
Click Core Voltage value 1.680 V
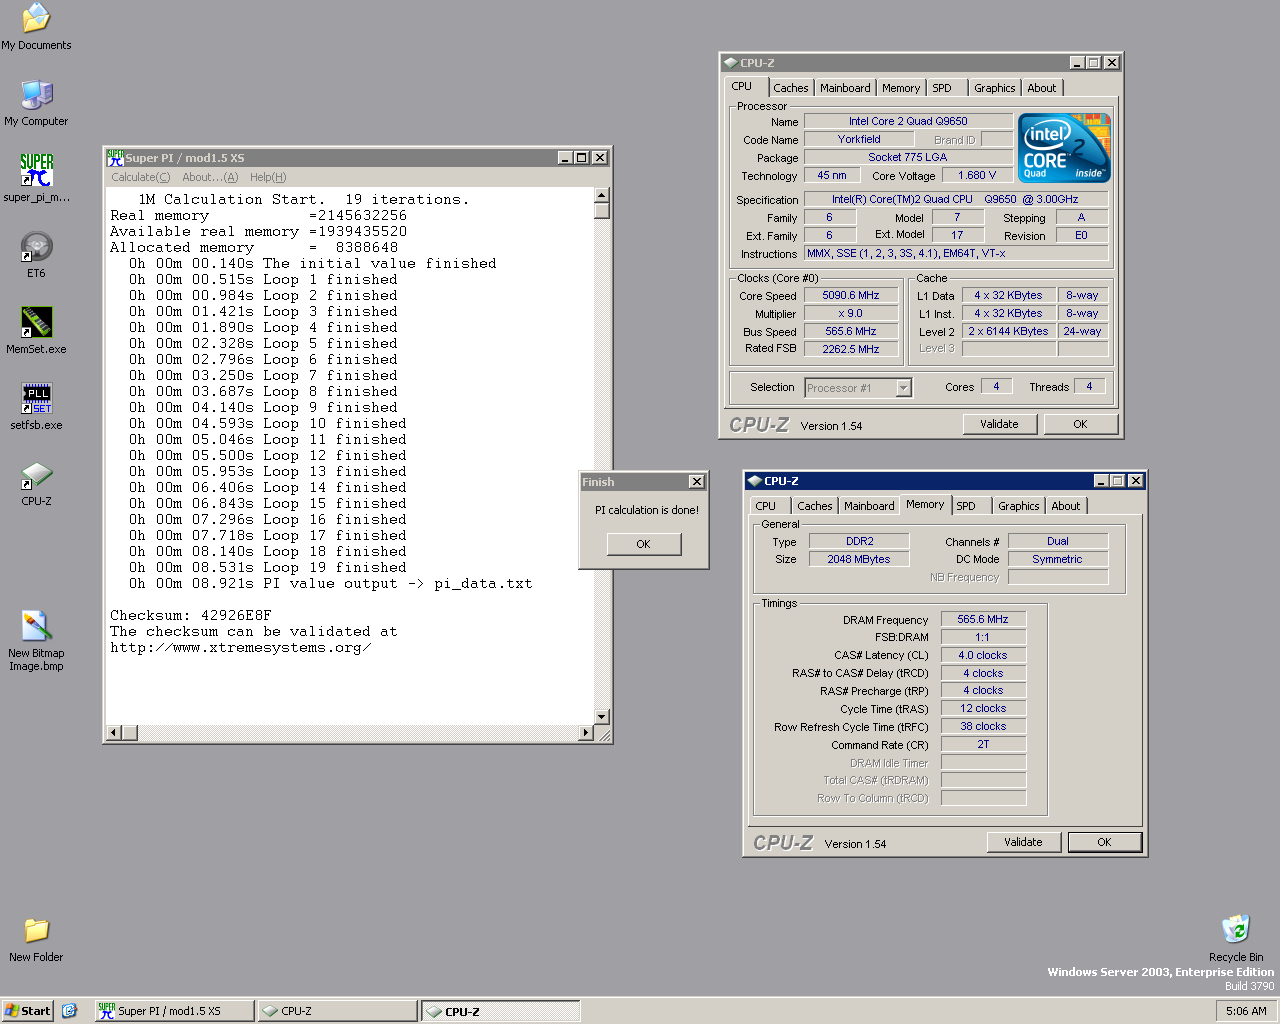coord(977,176)
